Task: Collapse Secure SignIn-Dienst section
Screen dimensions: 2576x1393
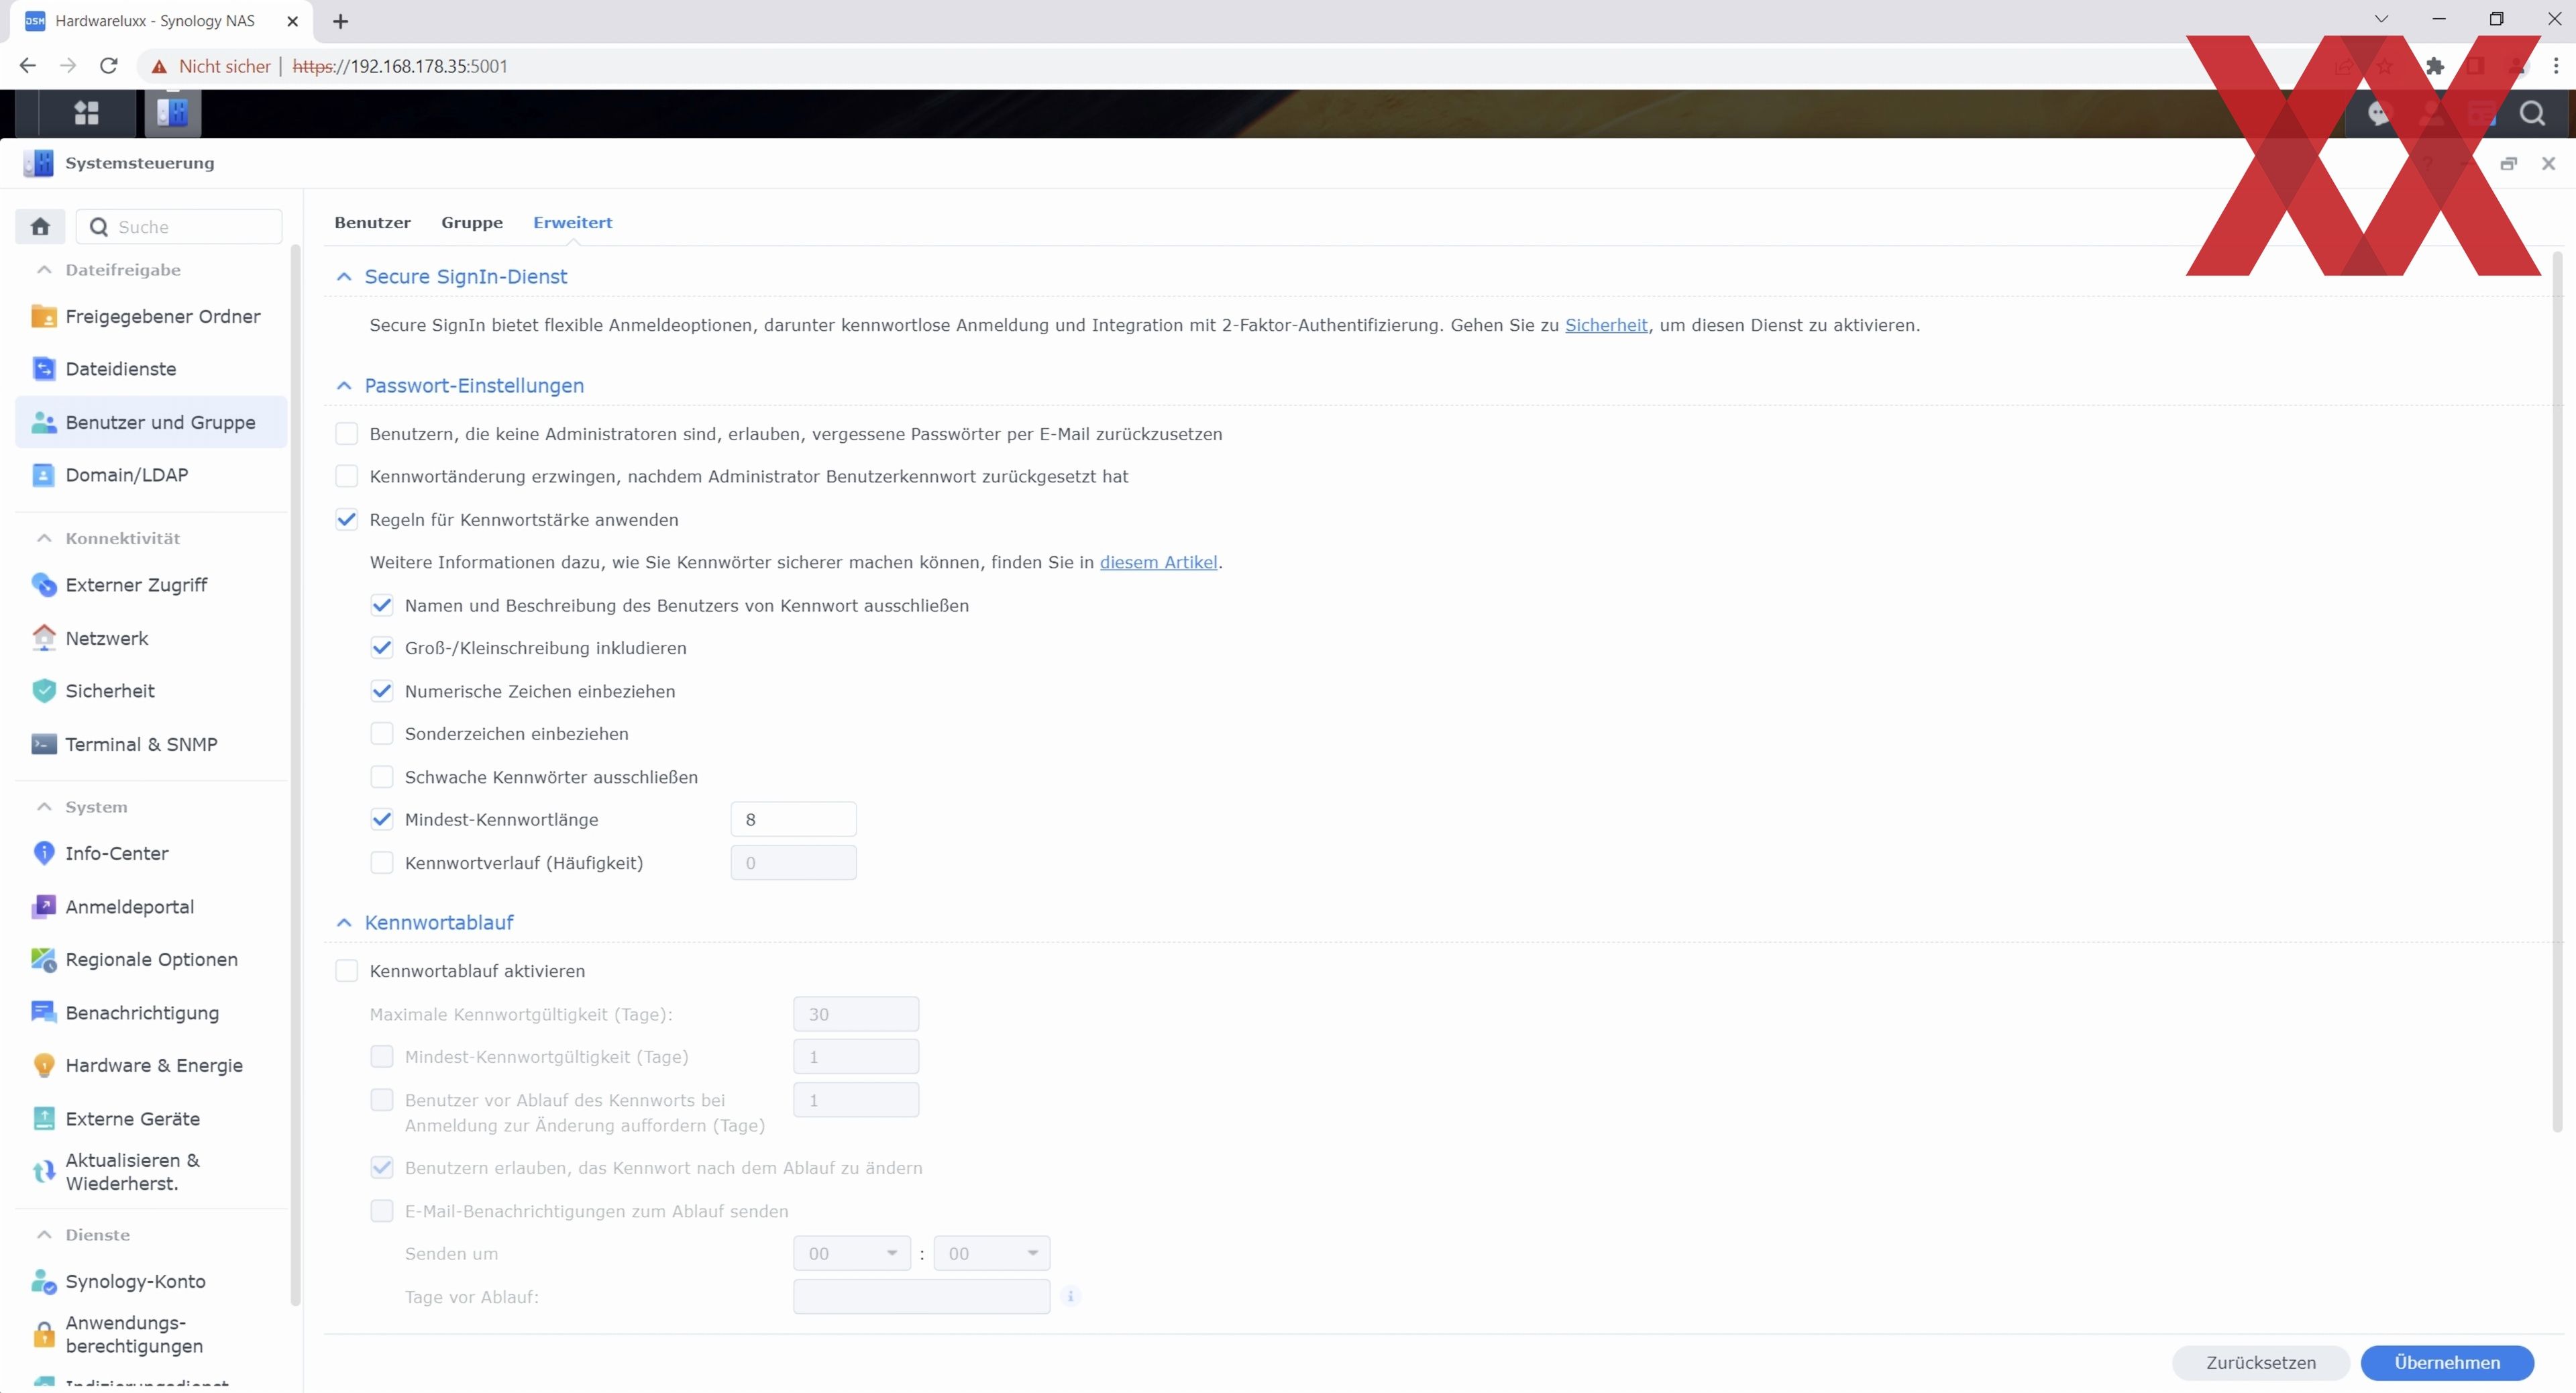Action: [x=344, y=277]
